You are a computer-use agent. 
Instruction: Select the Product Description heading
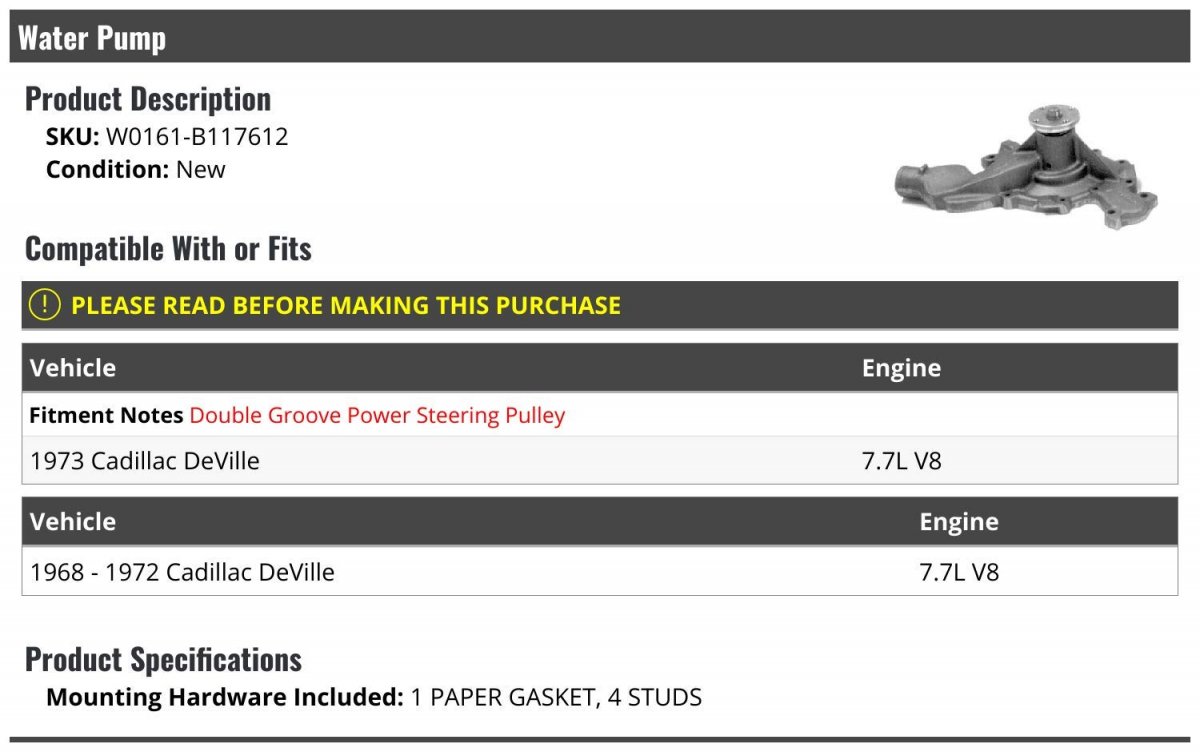coord(148,99)
